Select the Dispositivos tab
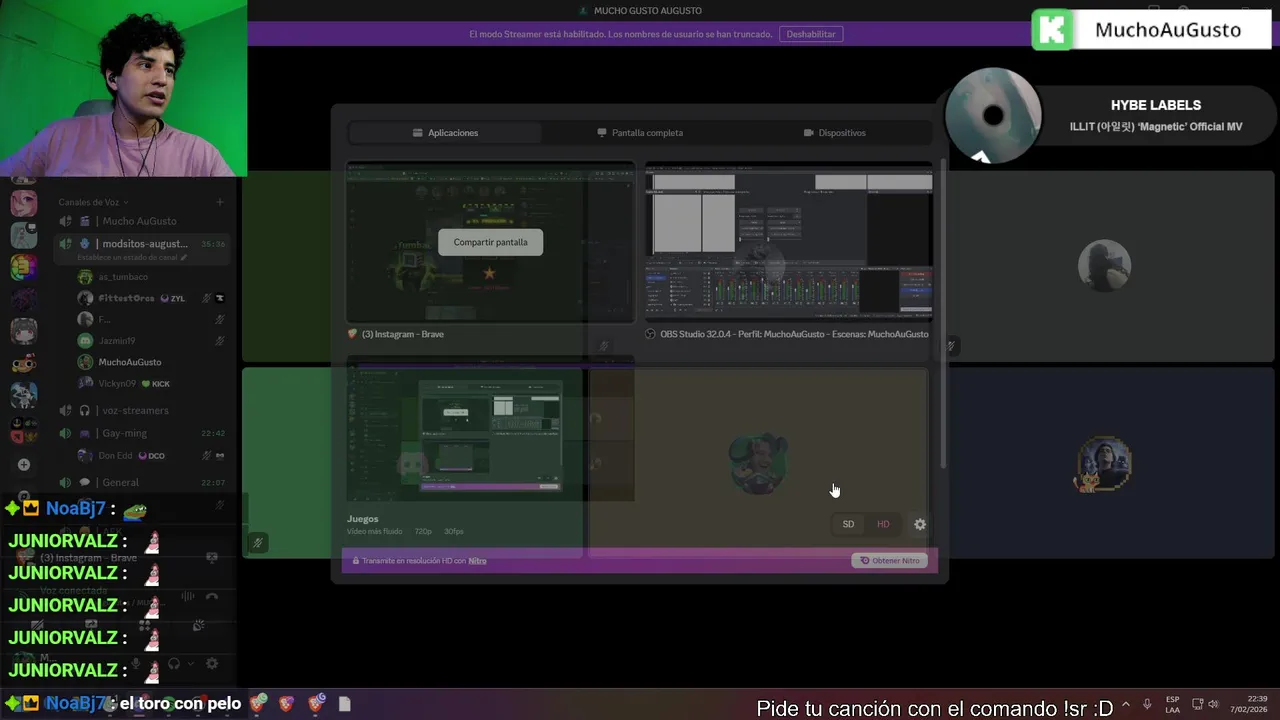The width and height of the screenshot is (1280, 720). tap(835, 133)
